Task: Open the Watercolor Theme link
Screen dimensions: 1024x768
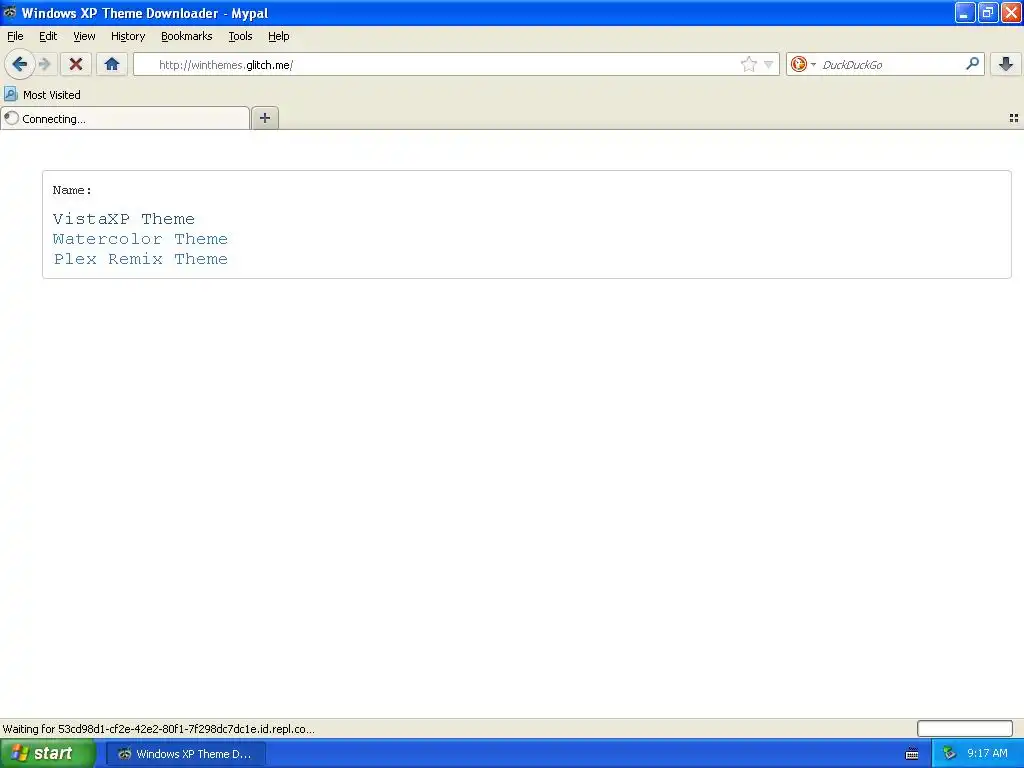Action: click(140, 239)
